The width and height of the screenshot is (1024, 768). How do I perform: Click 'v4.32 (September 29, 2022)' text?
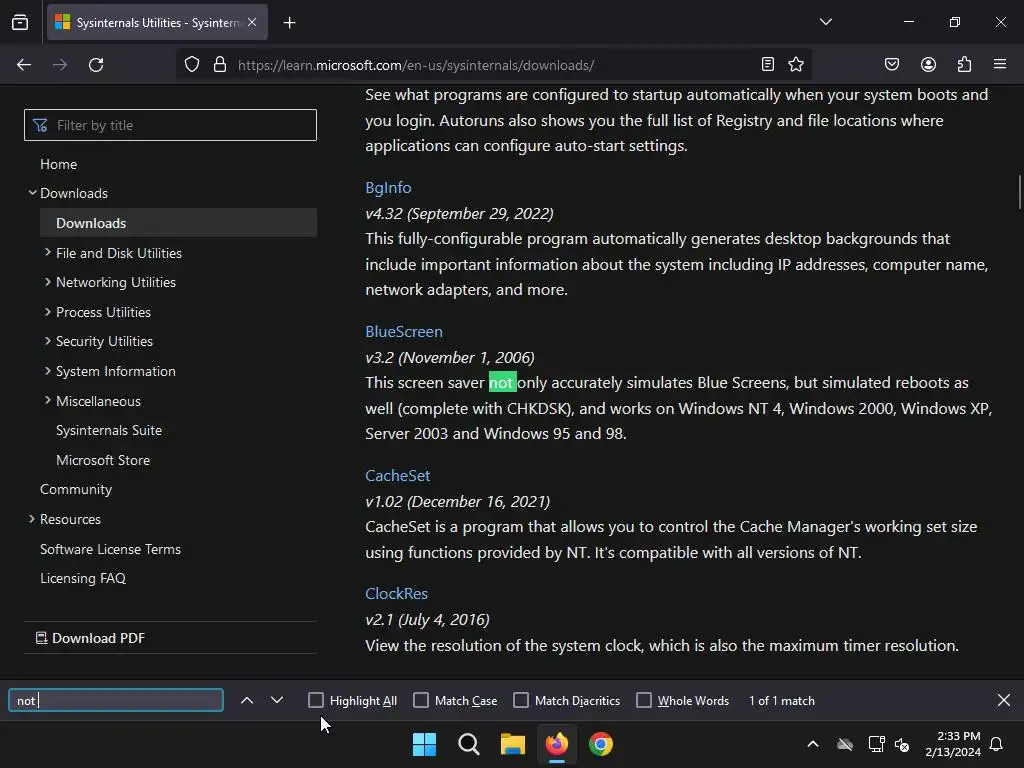point(459,214)
